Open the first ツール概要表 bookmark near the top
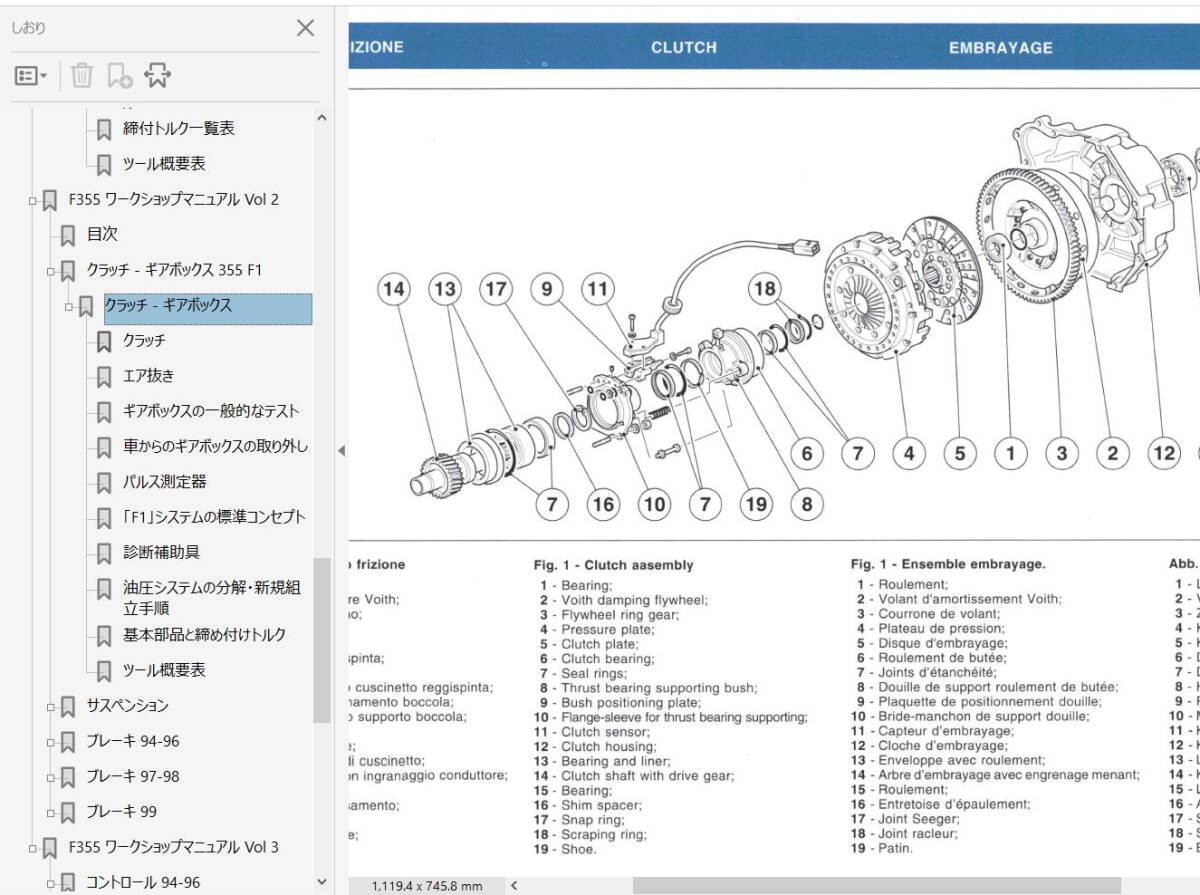1200x895 pixels. pyautogui.click(x=164, y=164)
